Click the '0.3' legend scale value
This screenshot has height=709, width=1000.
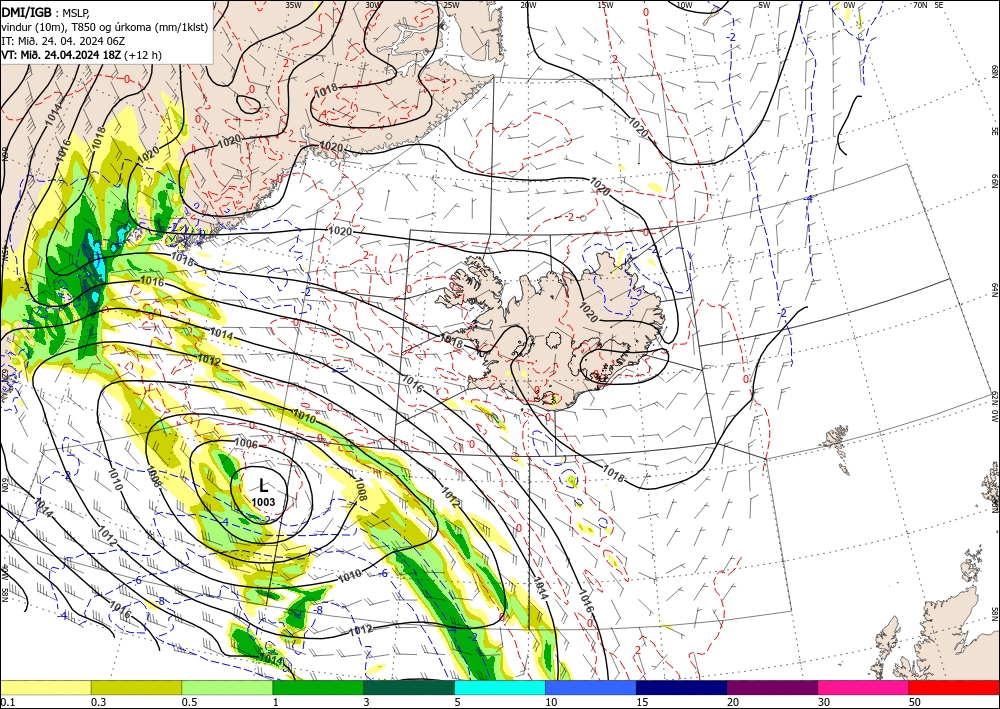98,702
